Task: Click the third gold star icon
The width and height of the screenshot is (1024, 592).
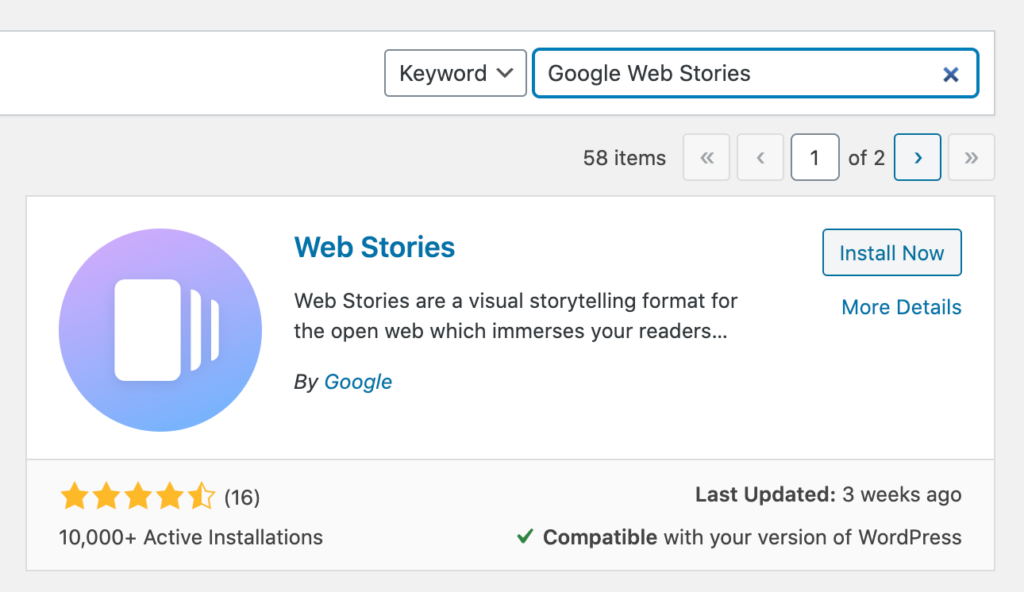Action: coord(139,495)
